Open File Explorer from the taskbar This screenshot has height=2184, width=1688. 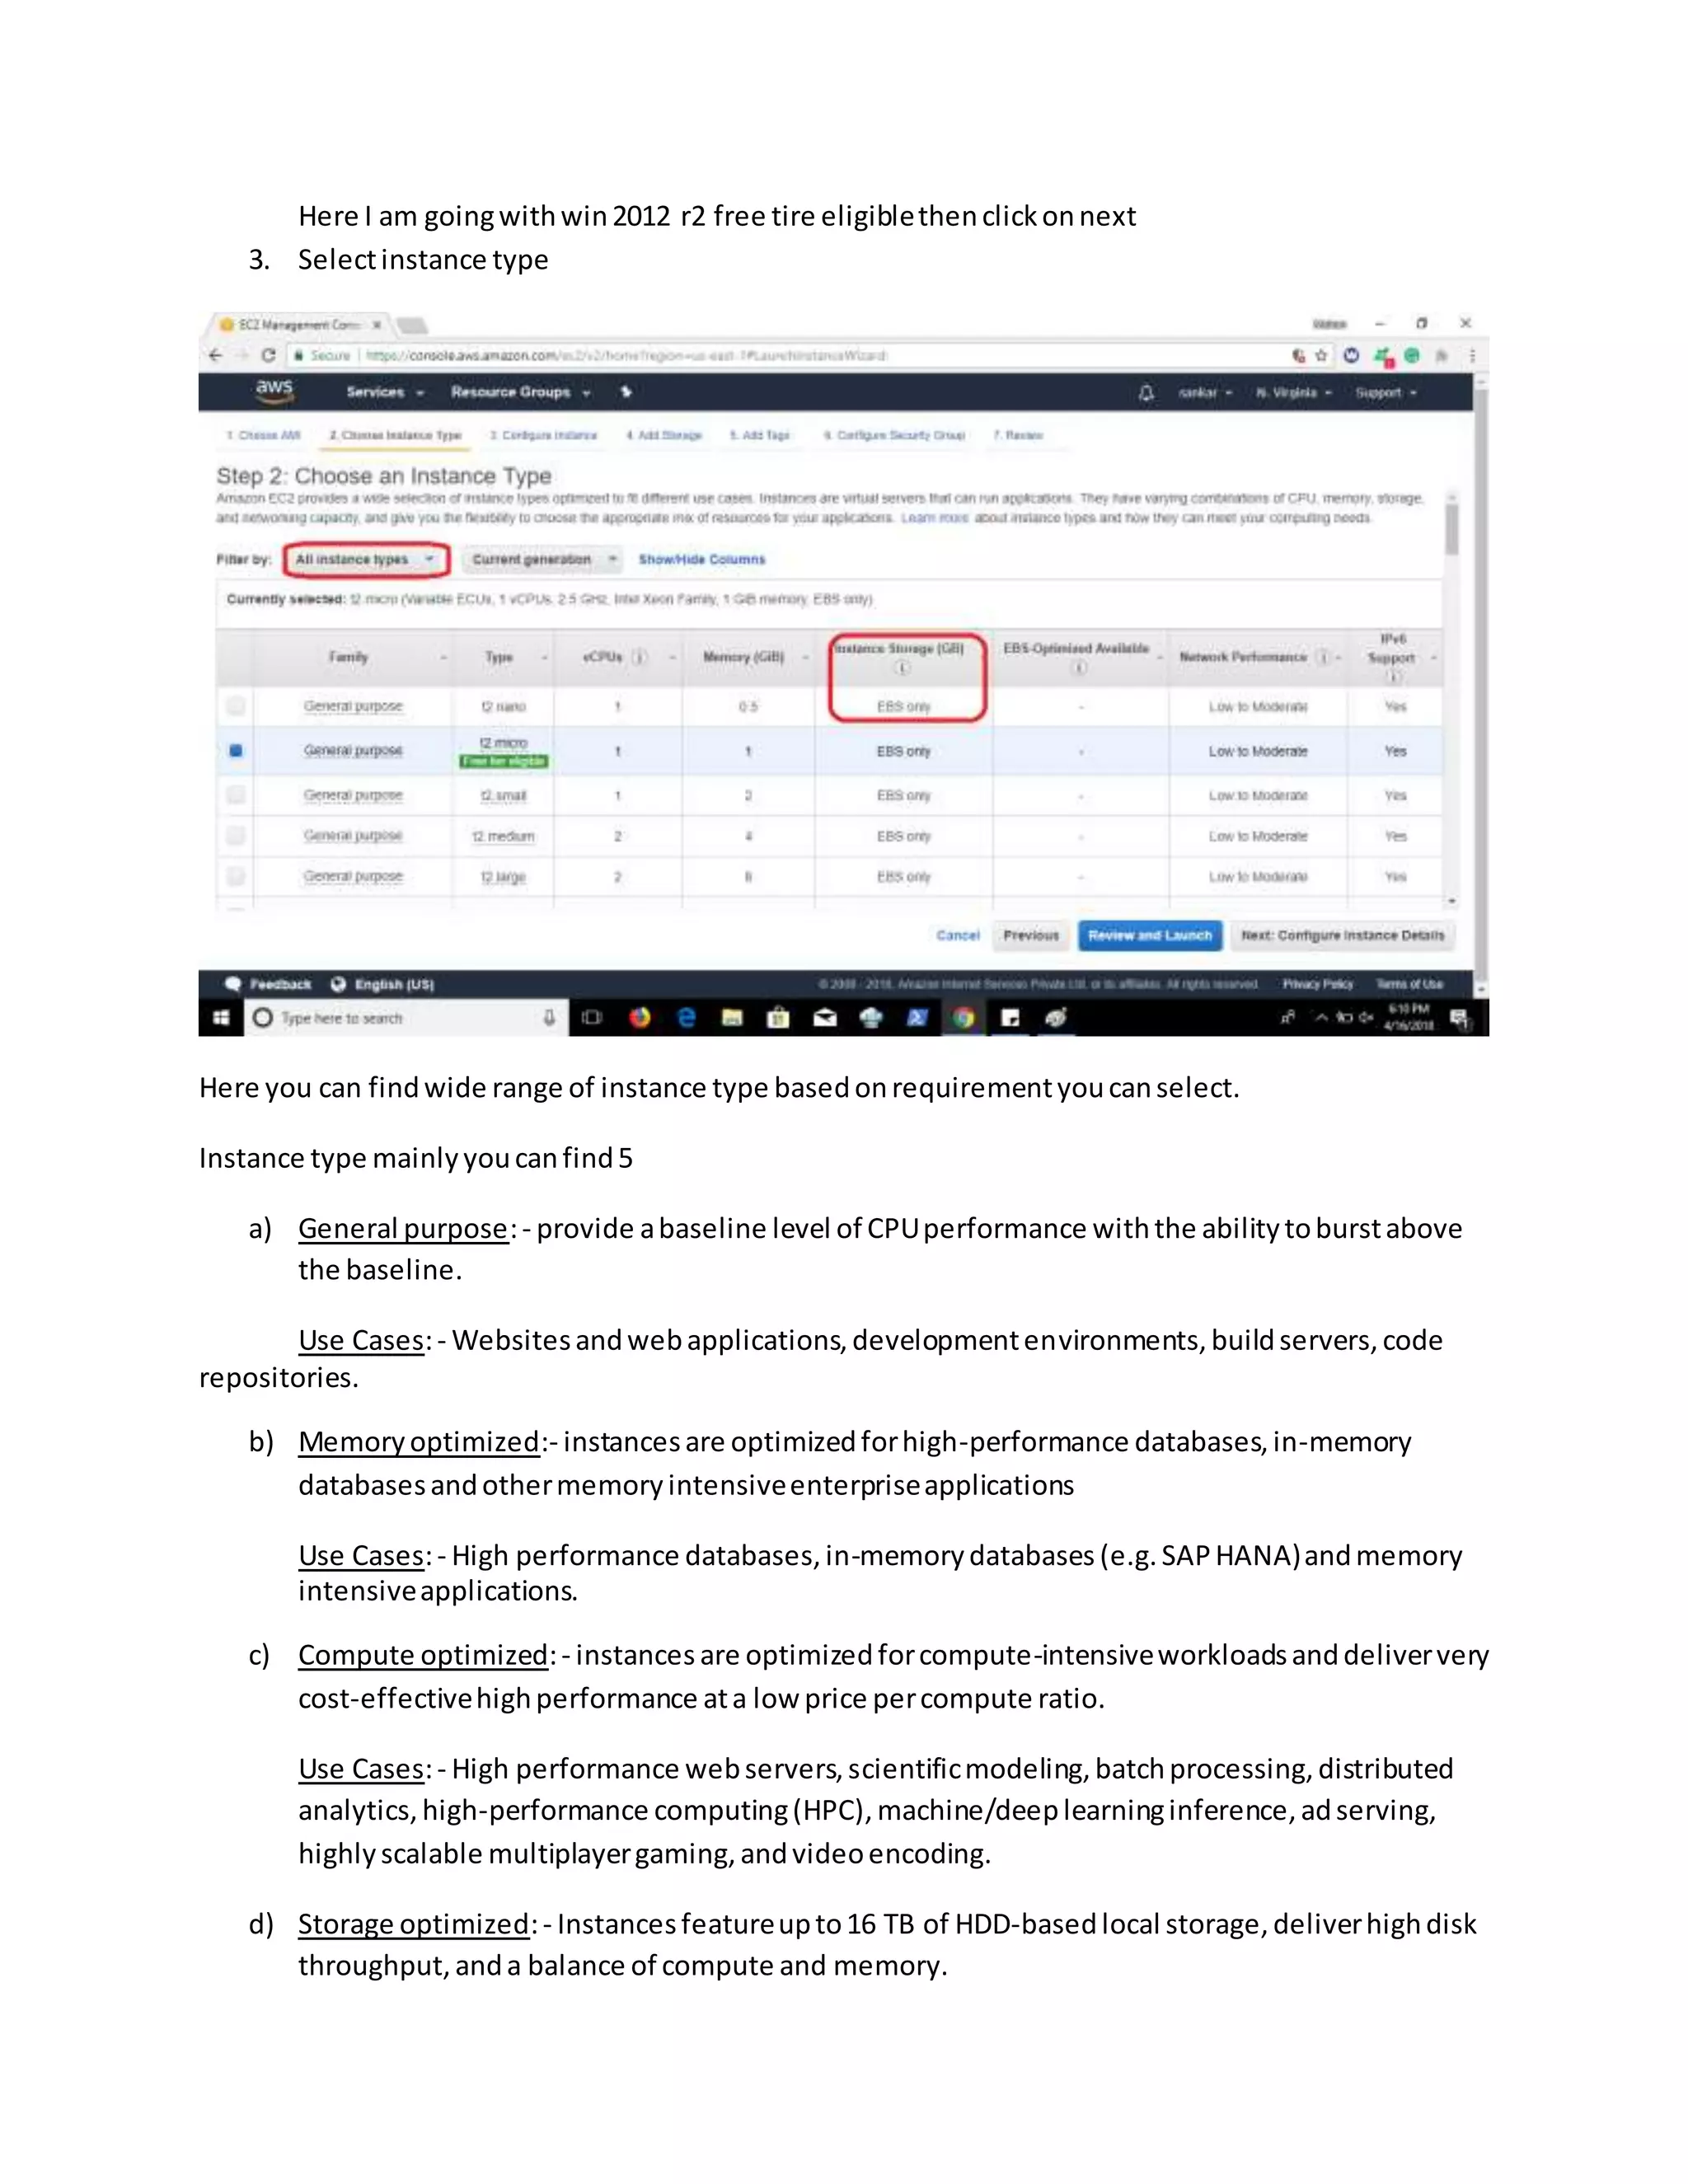click(732, 1018)
